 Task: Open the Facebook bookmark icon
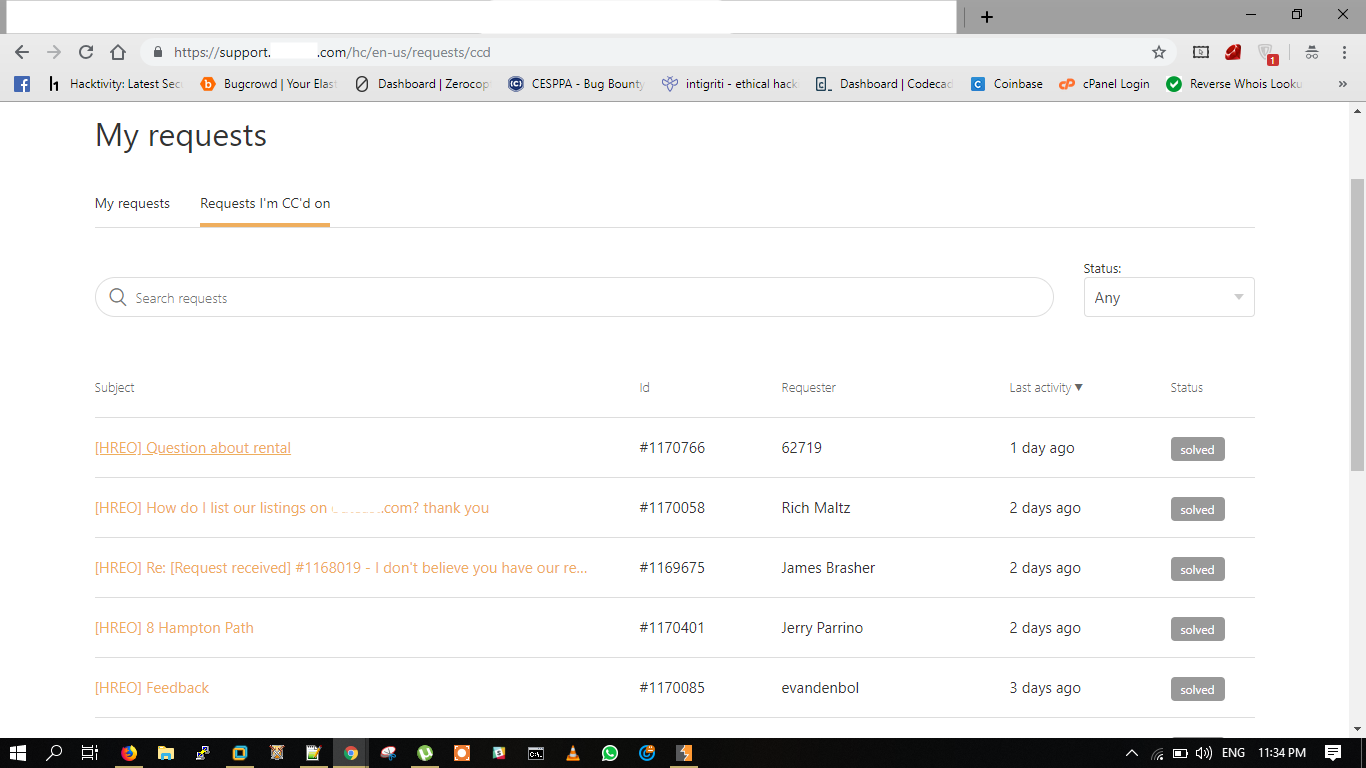pos(22,84)
